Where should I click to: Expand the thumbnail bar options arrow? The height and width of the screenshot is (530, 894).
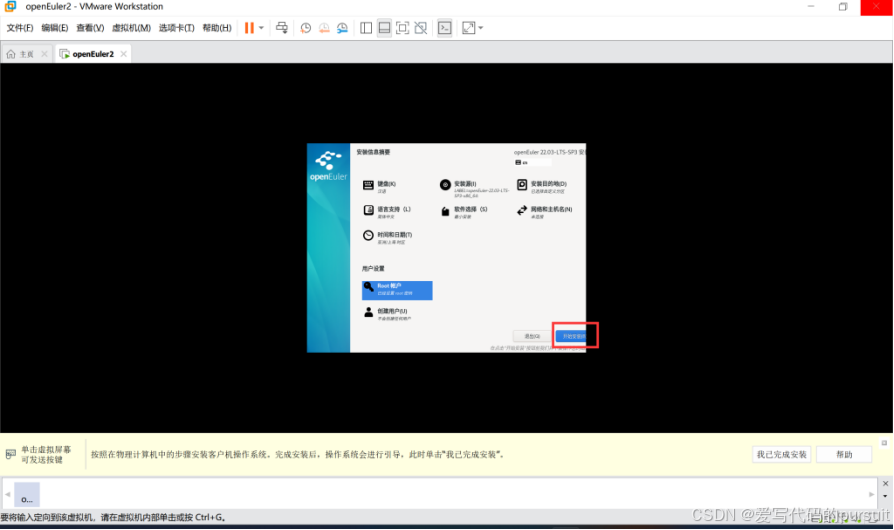885,496
